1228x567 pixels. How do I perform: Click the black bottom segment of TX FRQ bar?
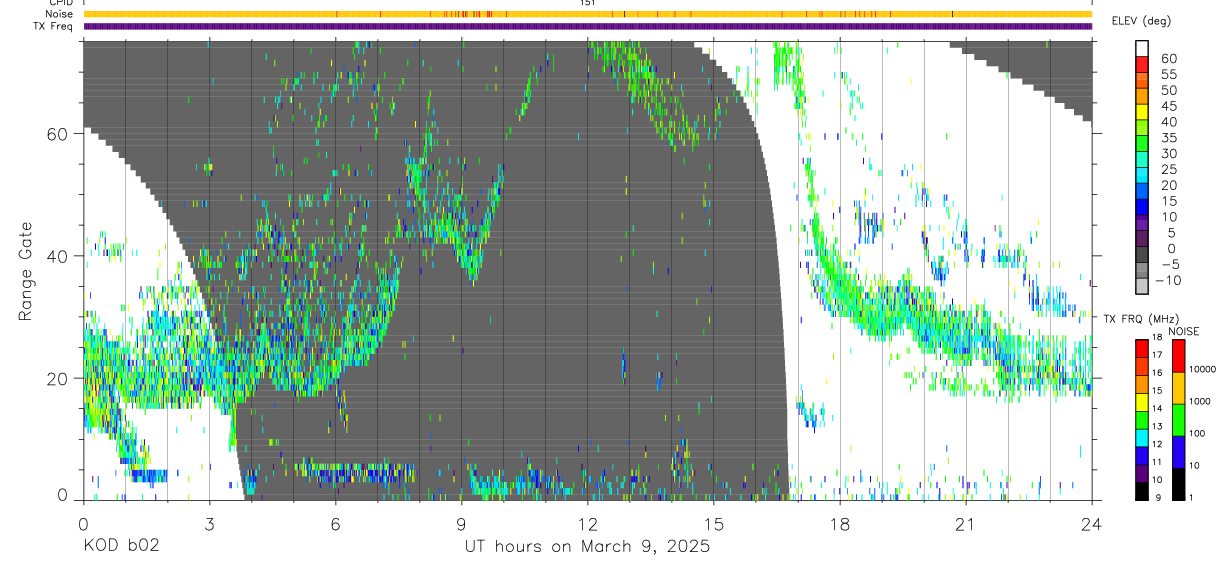(x=1142, y=491)
